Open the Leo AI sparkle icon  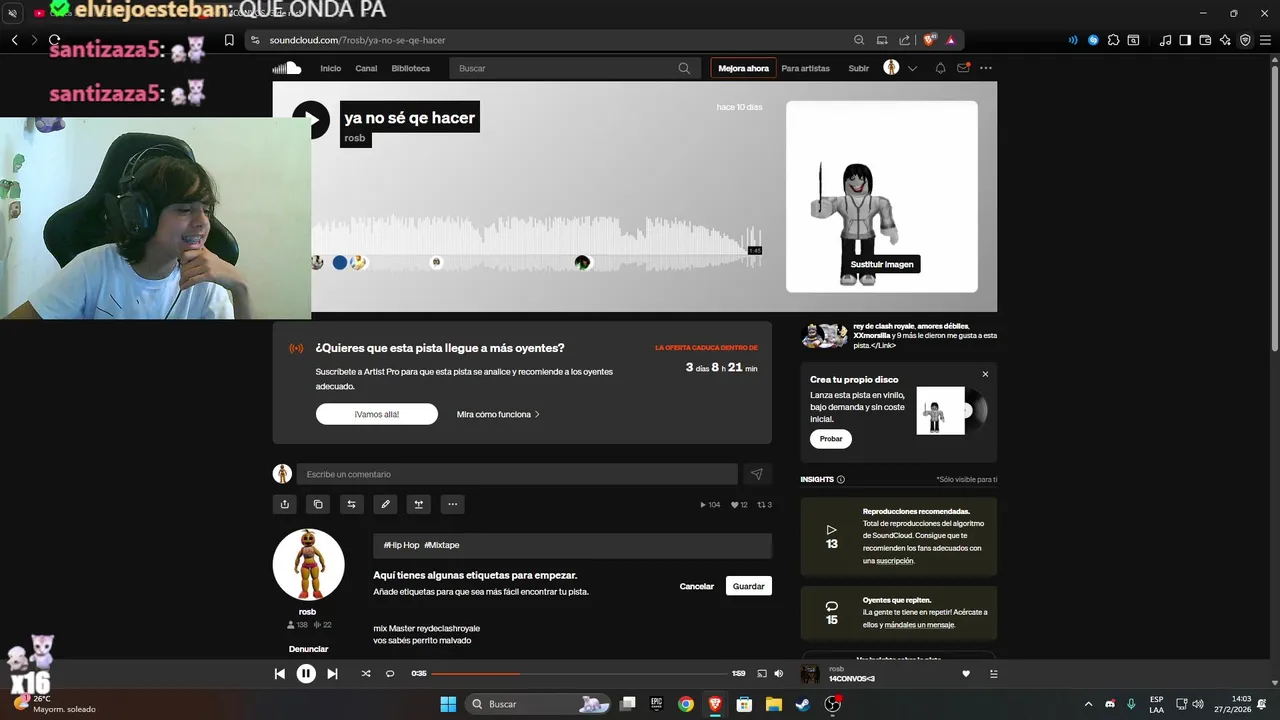(1225, 40)
